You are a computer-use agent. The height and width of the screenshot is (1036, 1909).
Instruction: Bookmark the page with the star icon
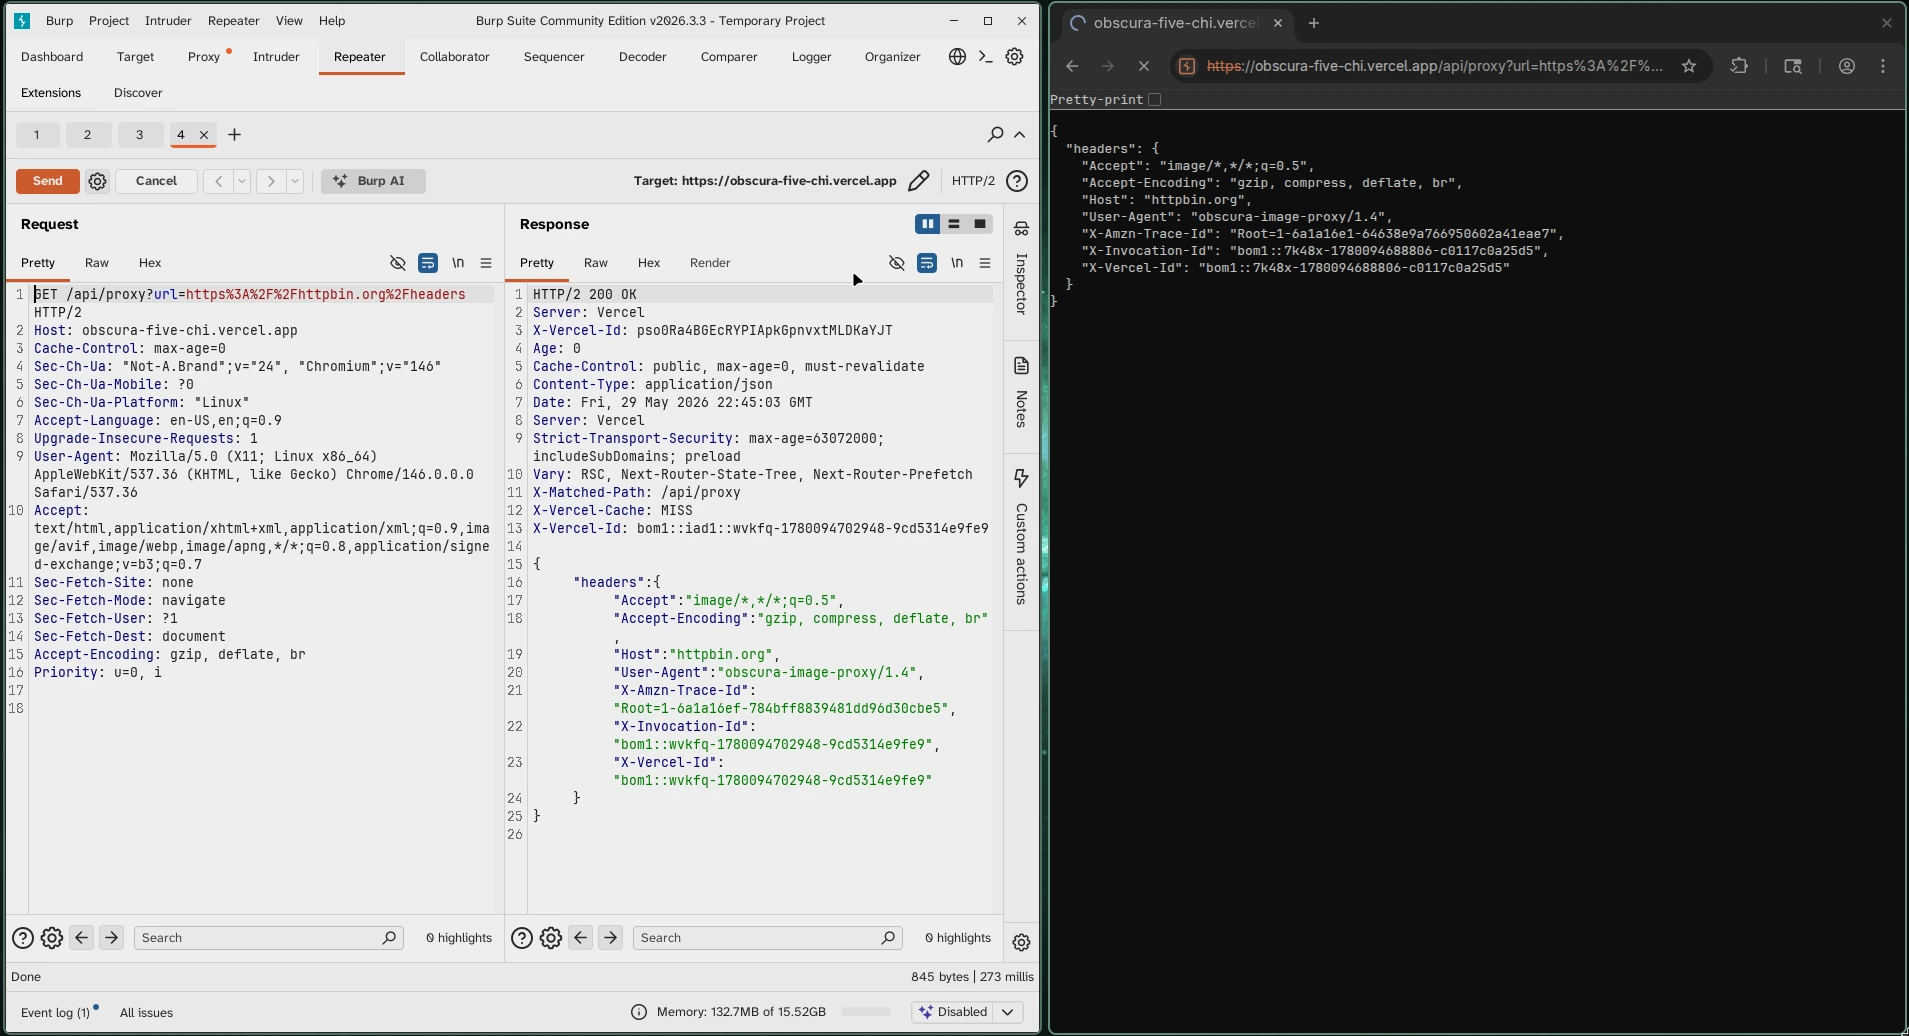pos(1689,66)
